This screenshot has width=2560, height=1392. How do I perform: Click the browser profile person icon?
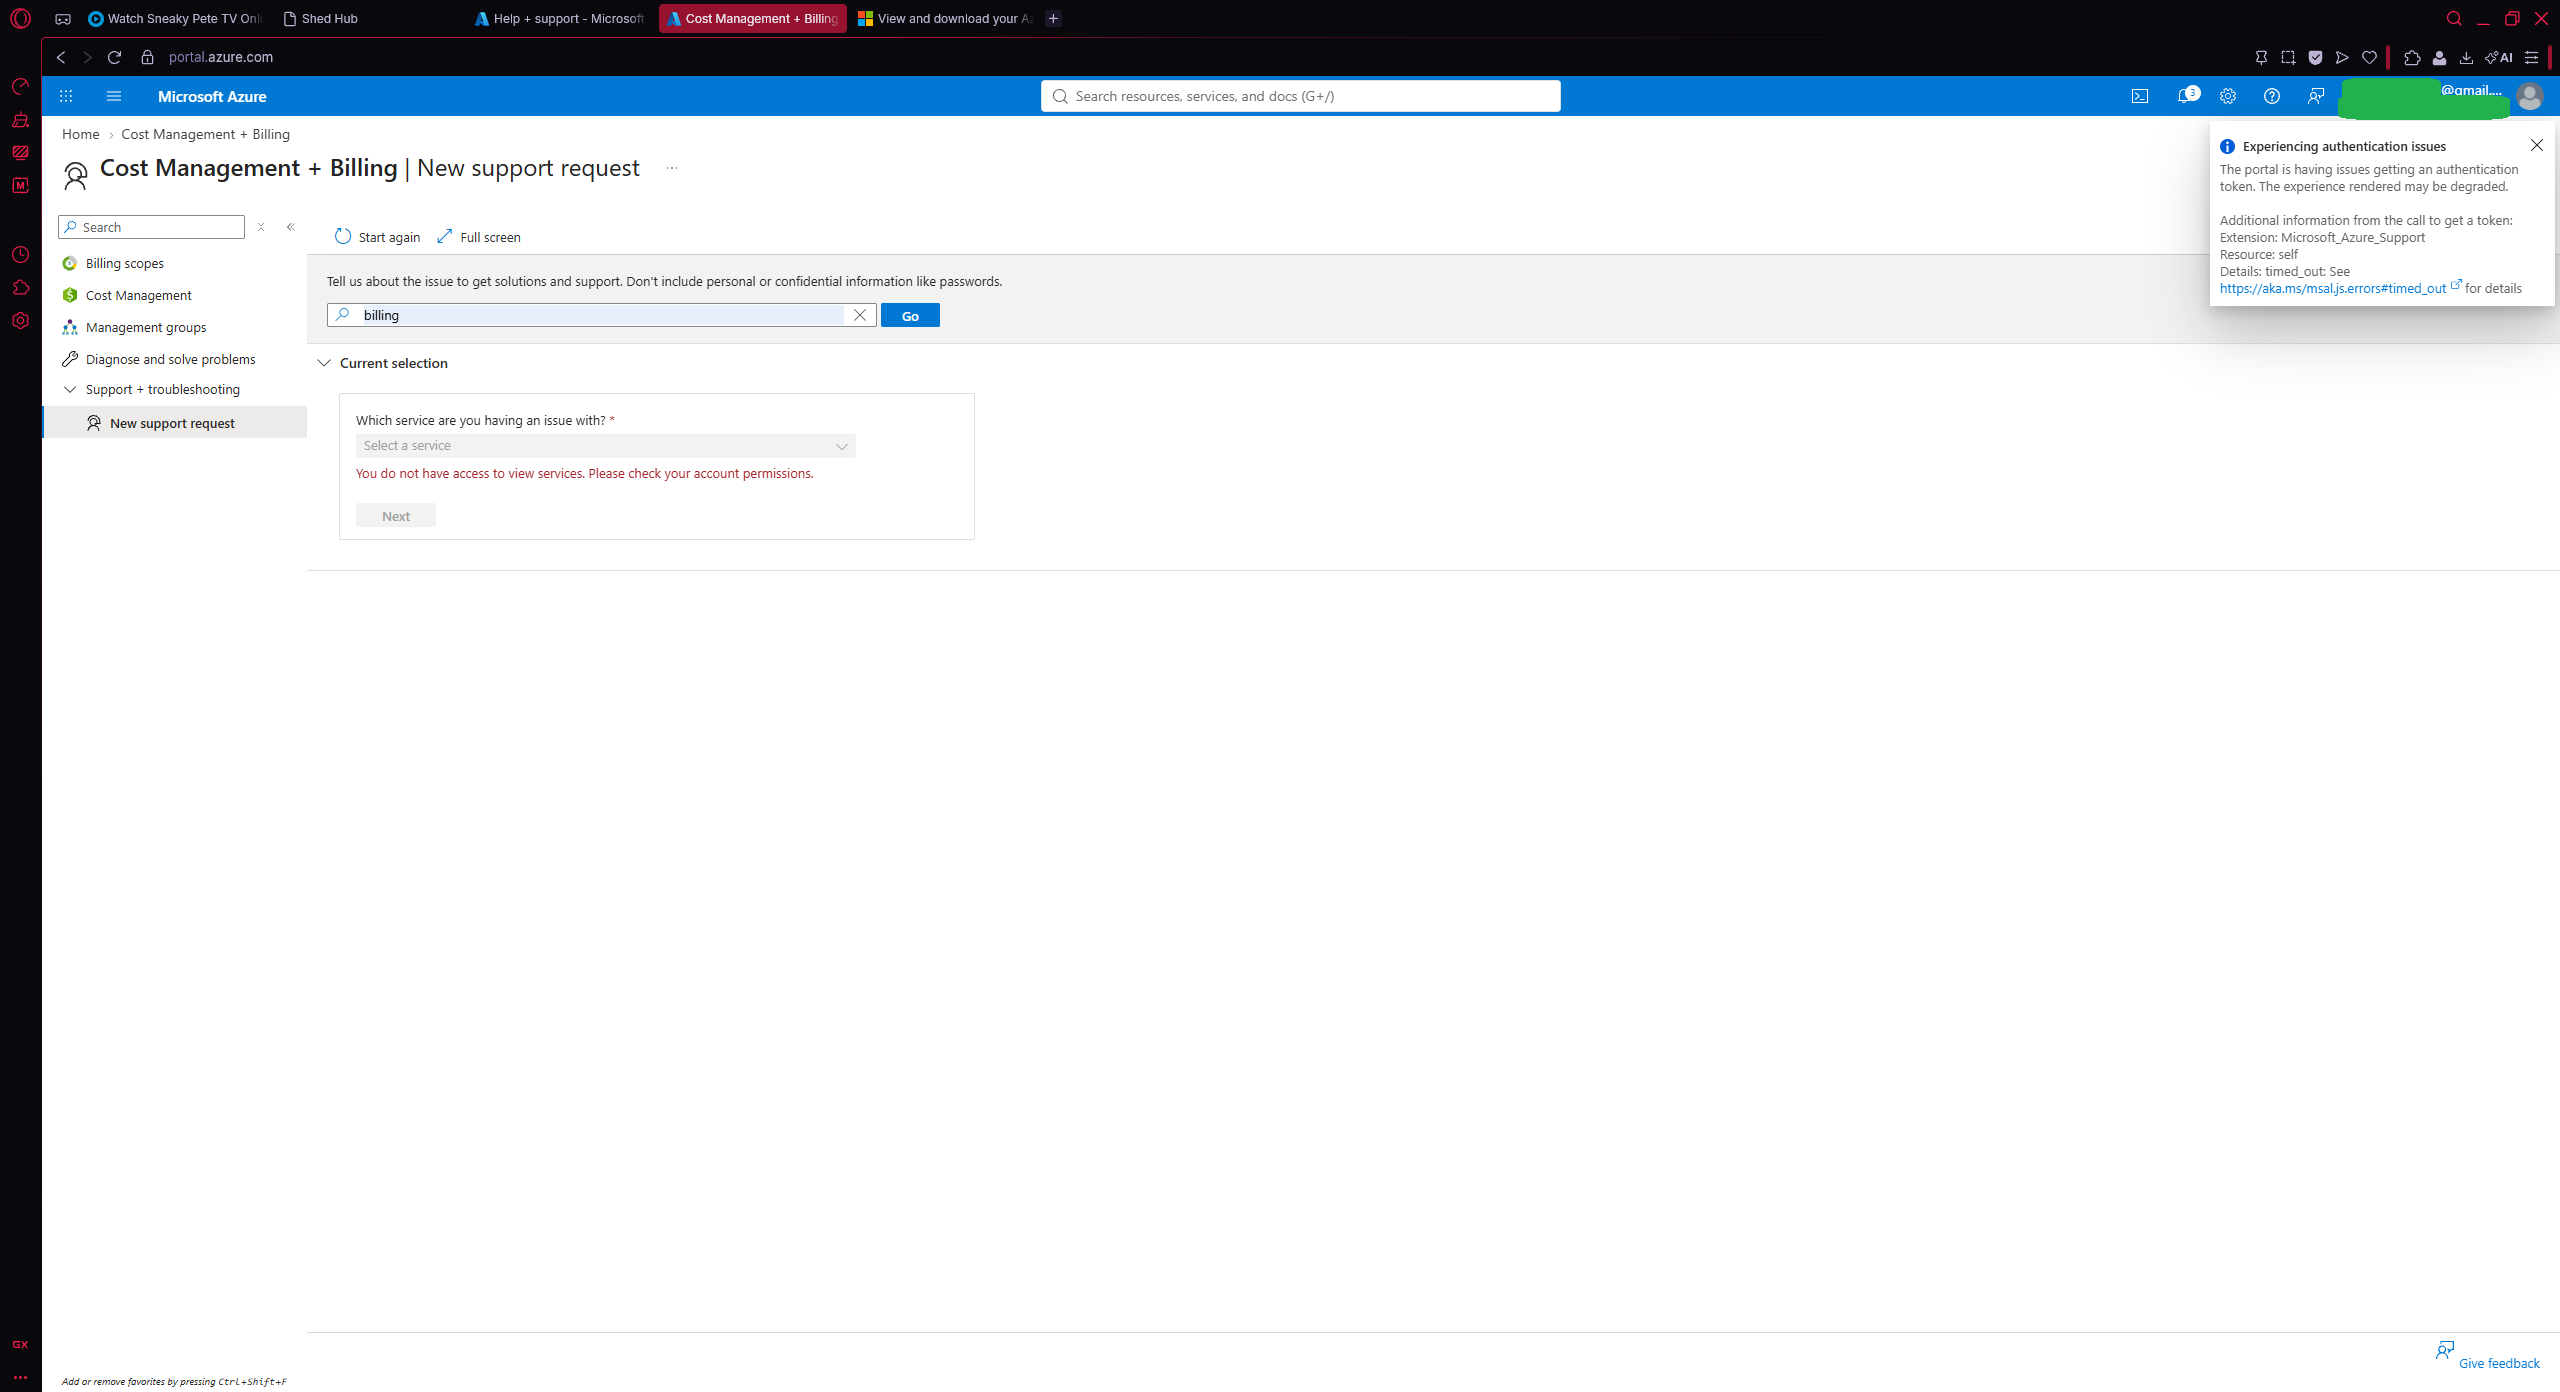pos(2439,57)
